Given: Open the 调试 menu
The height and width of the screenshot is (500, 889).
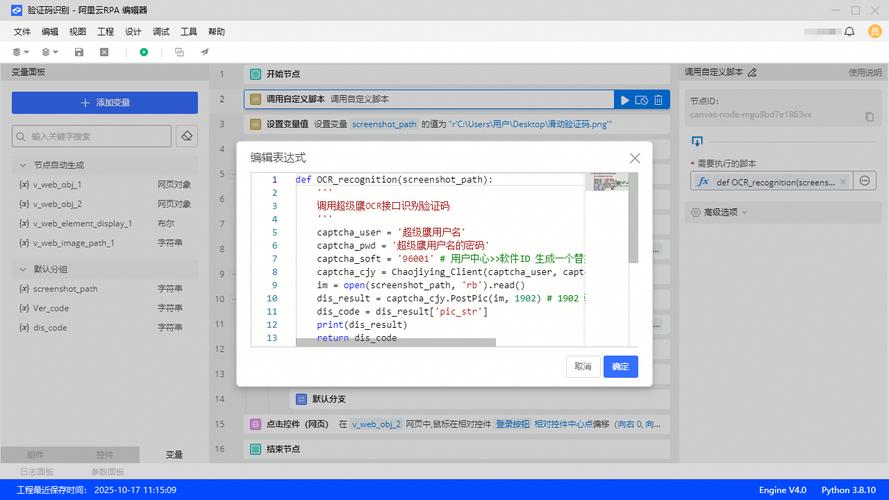Looking at the screenshot, I should point(161,32).
